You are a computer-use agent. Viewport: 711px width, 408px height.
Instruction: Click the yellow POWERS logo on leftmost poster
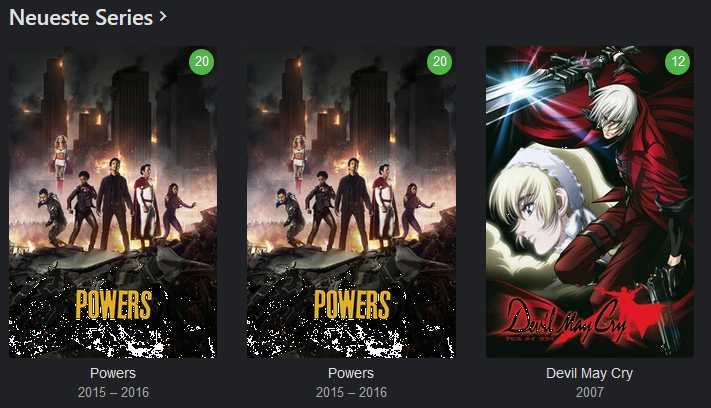click(113, 304)
